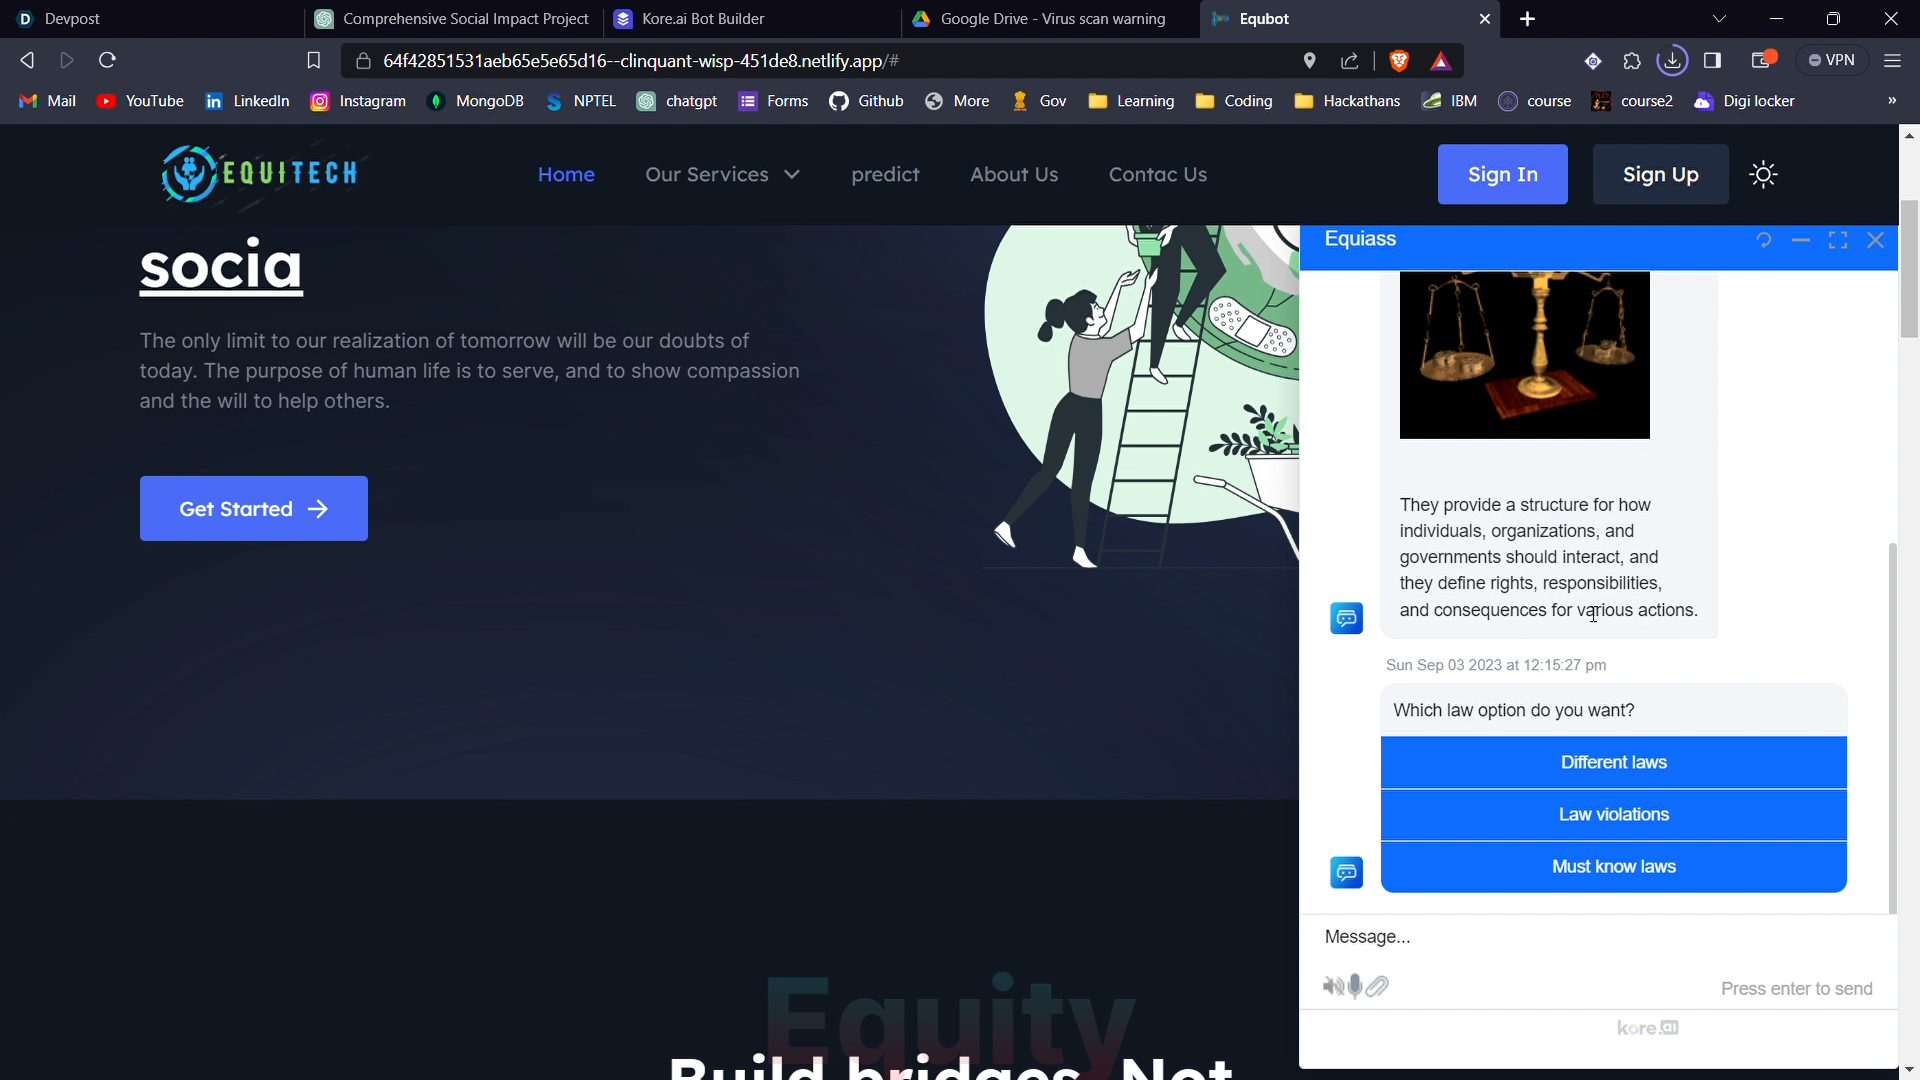This screenshot has height=1080, width=1920.
Task: Click the attachment paperclip icon
Action: [1378, 987]
